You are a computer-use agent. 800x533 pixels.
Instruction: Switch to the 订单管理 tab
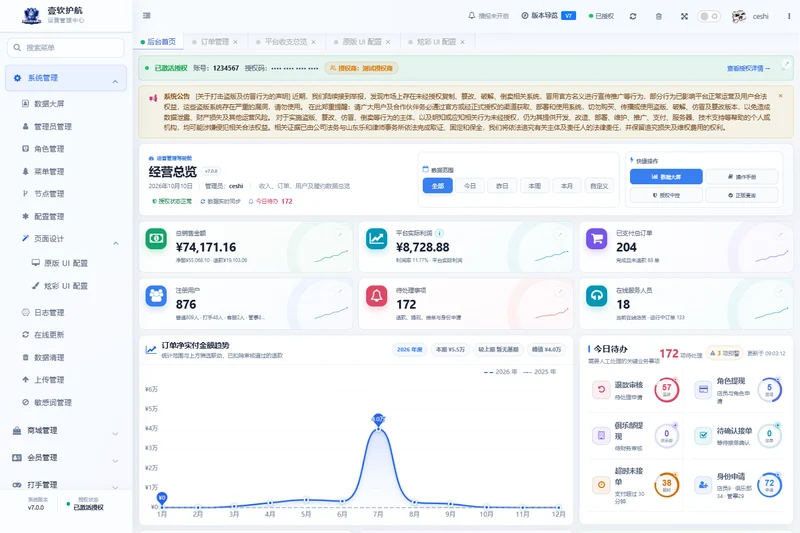(215, 42)
